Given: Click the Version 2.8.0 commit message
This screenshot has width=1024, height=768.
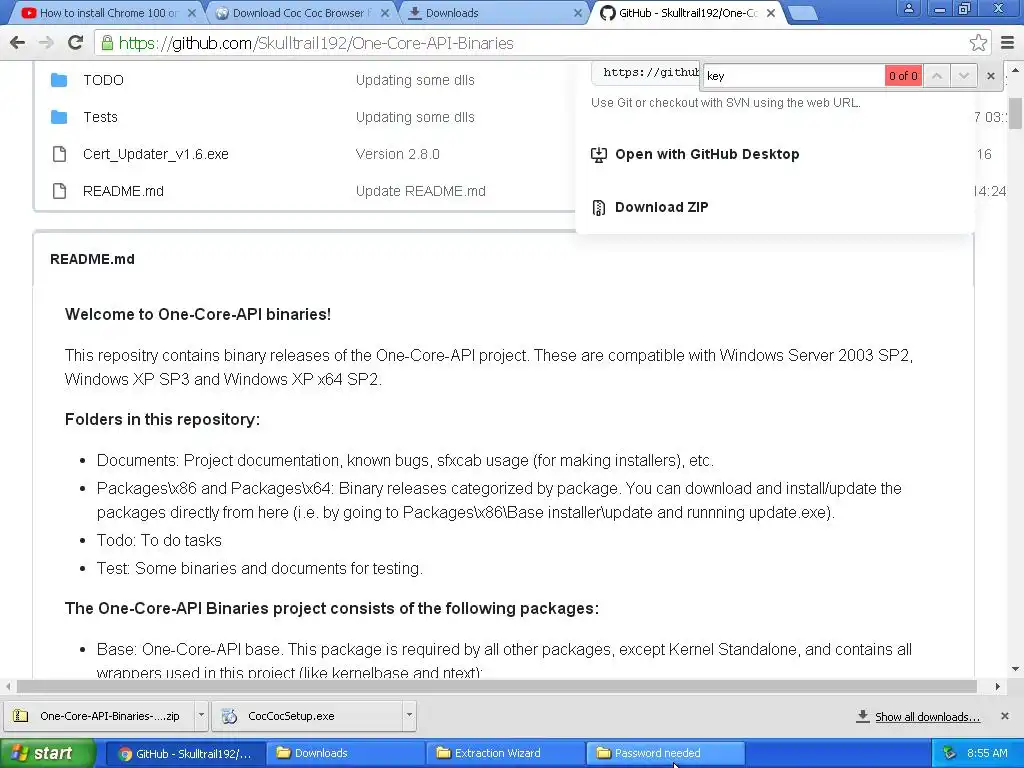Looking at the screenshot, I should 398,154.
